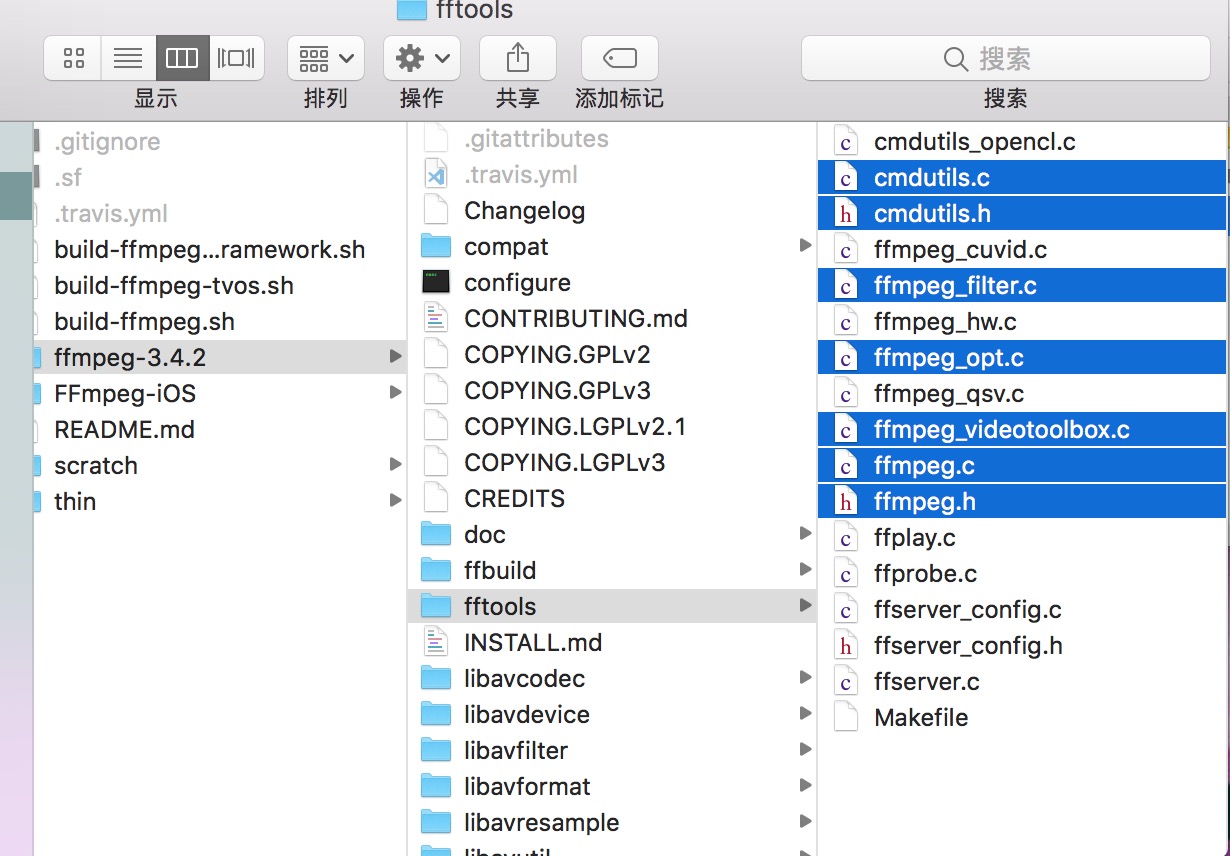Select the INSTALL.md file icon
Viewport: 1230px width, 856px height.
coord(436,642)
